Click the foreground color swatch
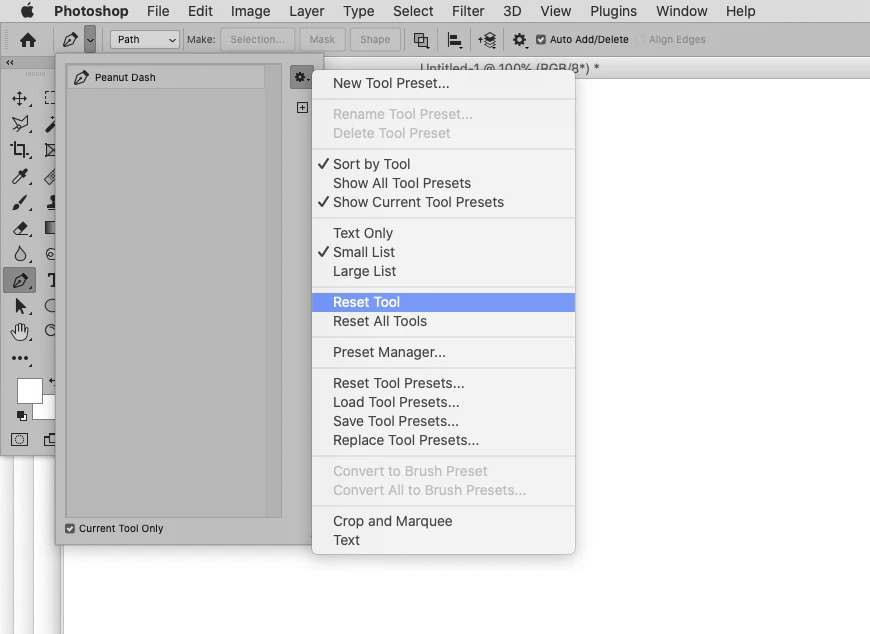 point(29,390)
